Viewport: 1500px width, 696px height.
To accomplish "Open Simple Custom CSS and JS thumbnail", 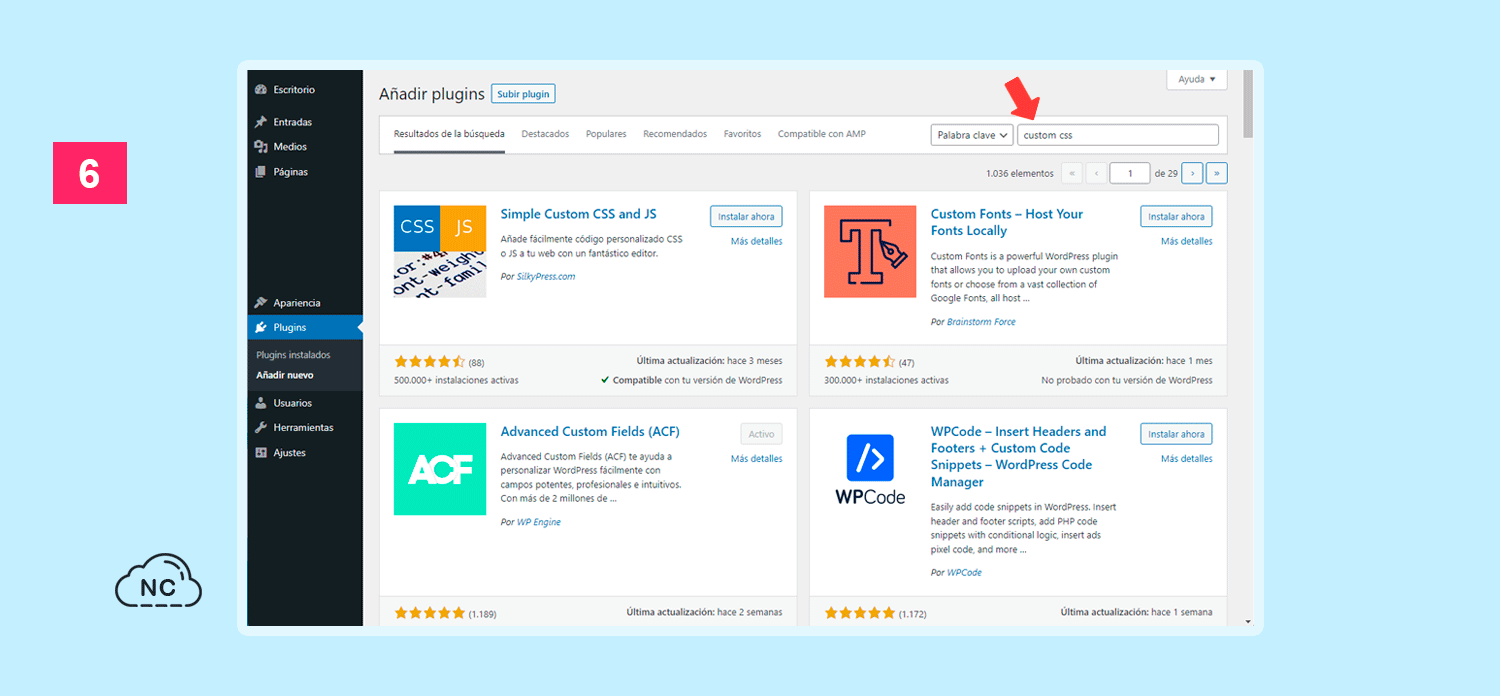I will point(440,252).
